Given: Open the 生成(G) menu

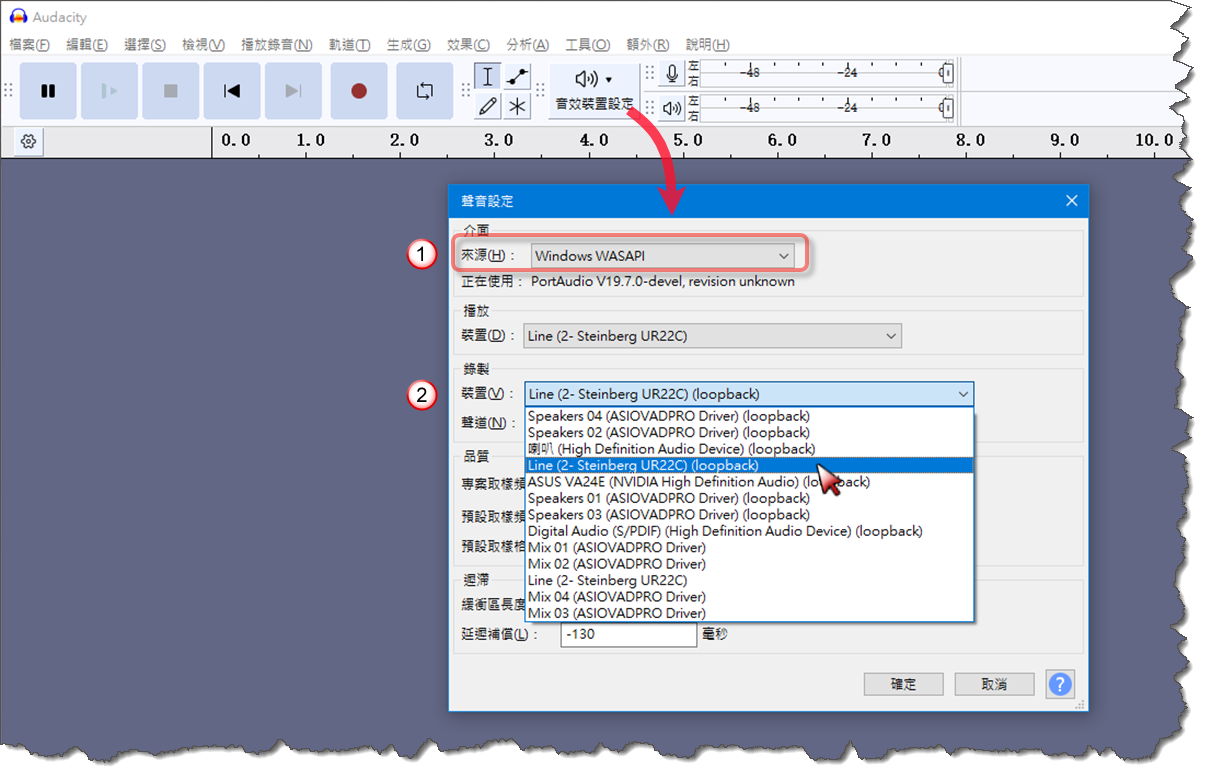Looking at the screenshot, I should 408,45.
